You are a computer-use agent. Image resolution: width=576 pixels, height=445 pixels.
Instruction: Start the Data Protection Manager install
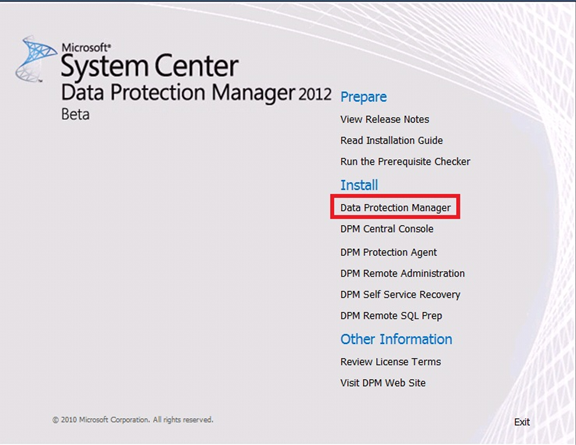point(395,208)
